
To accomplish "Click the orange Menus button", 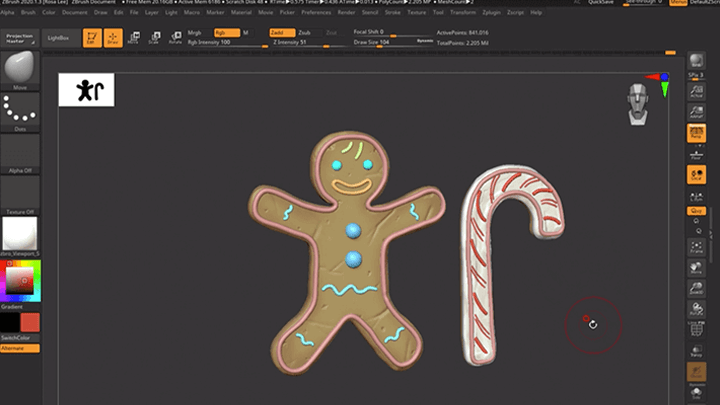I will [678, 2].
